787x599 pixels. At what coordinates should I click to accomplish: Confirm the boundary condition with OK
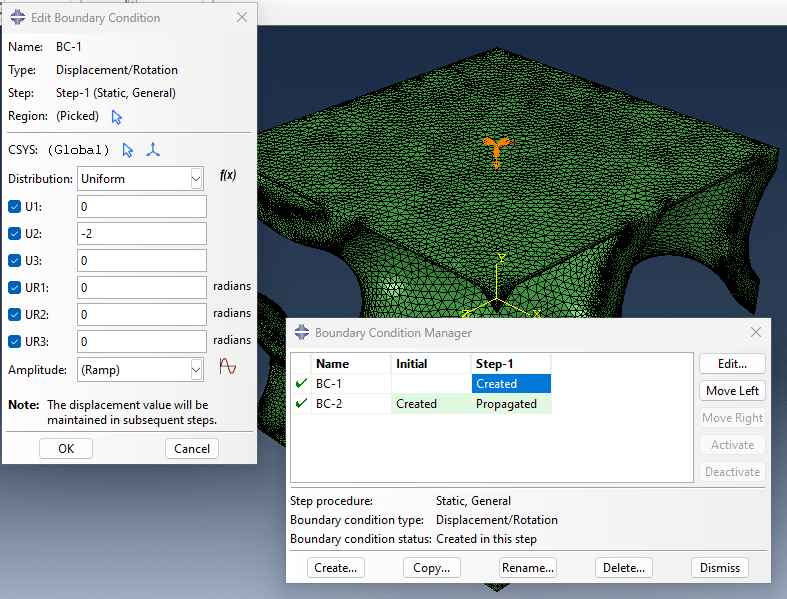coord(66,448)
